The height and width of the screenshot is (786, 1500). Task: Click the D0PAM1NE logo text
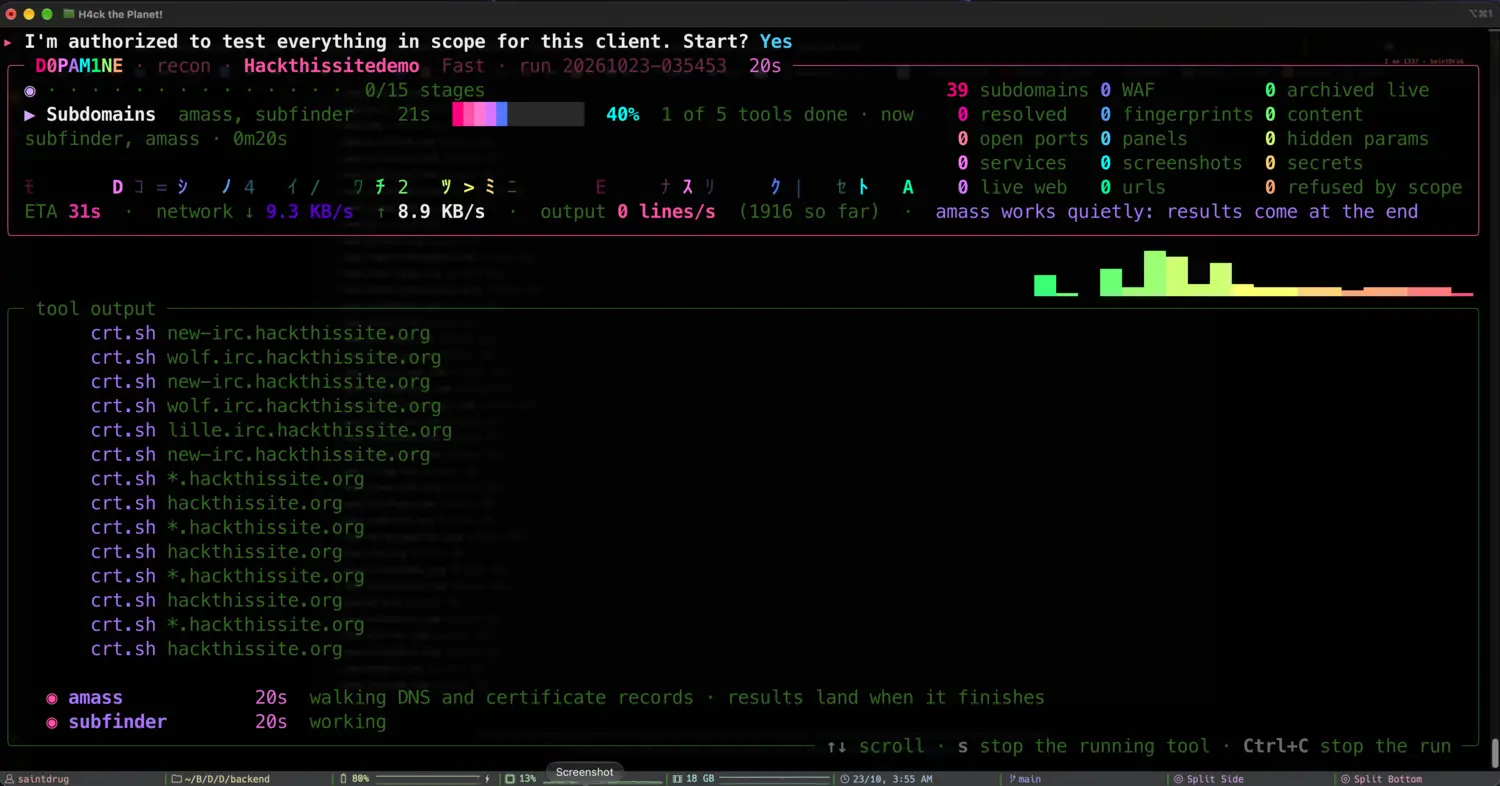pos(79,66)
